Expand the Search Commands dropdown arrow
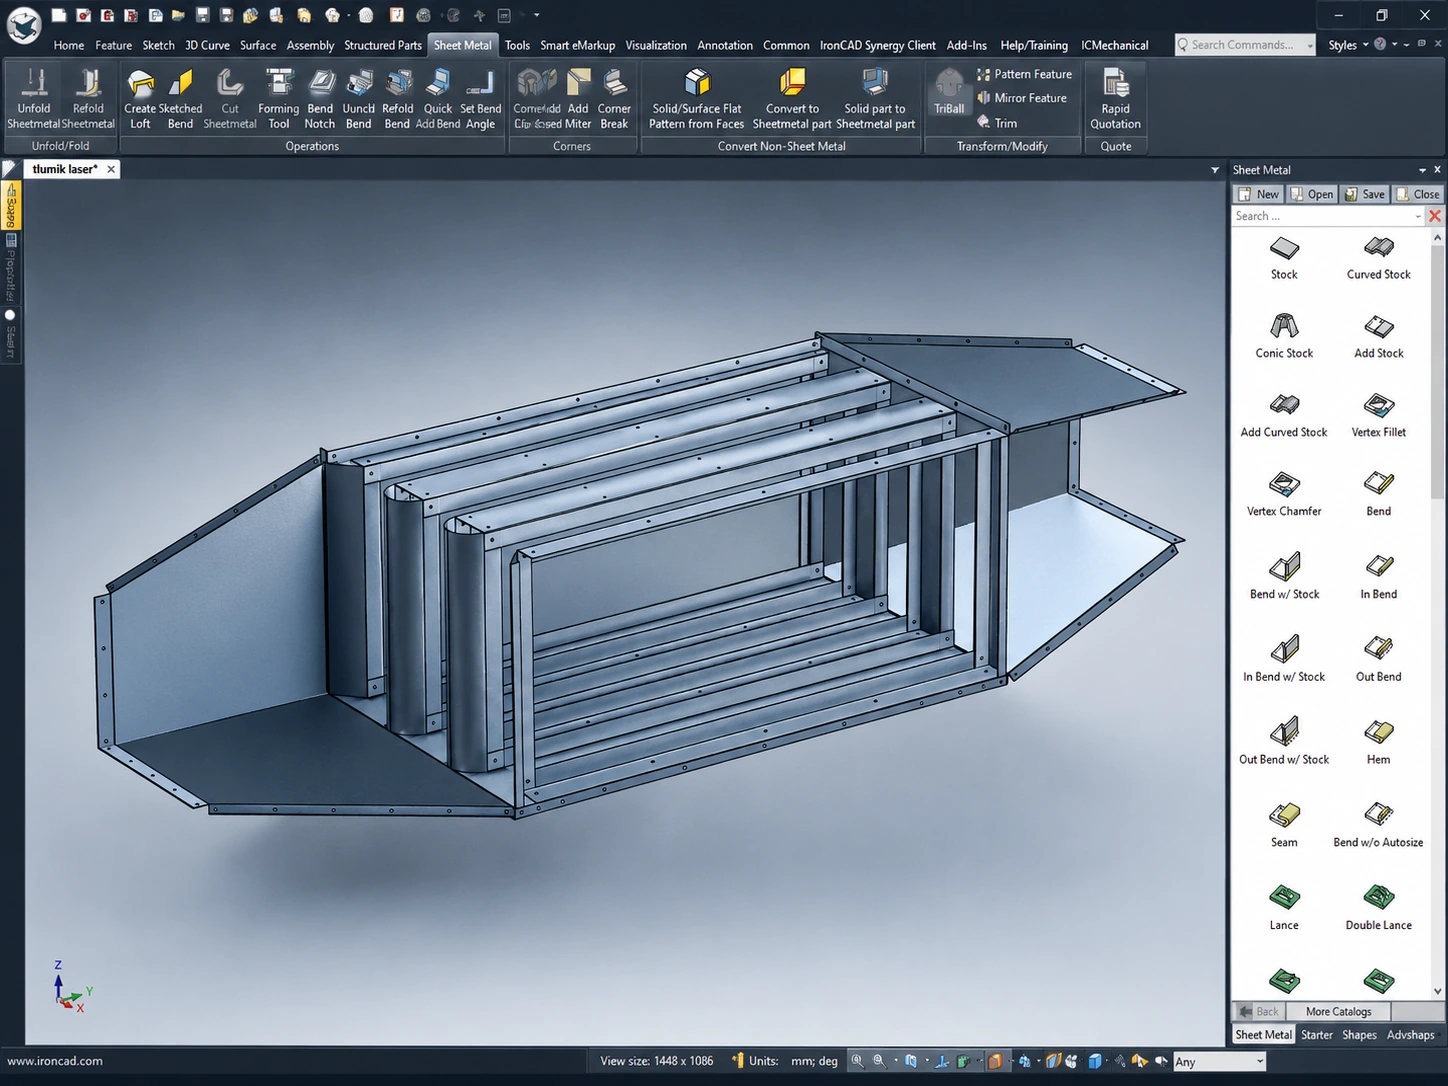 point(1310,45)
